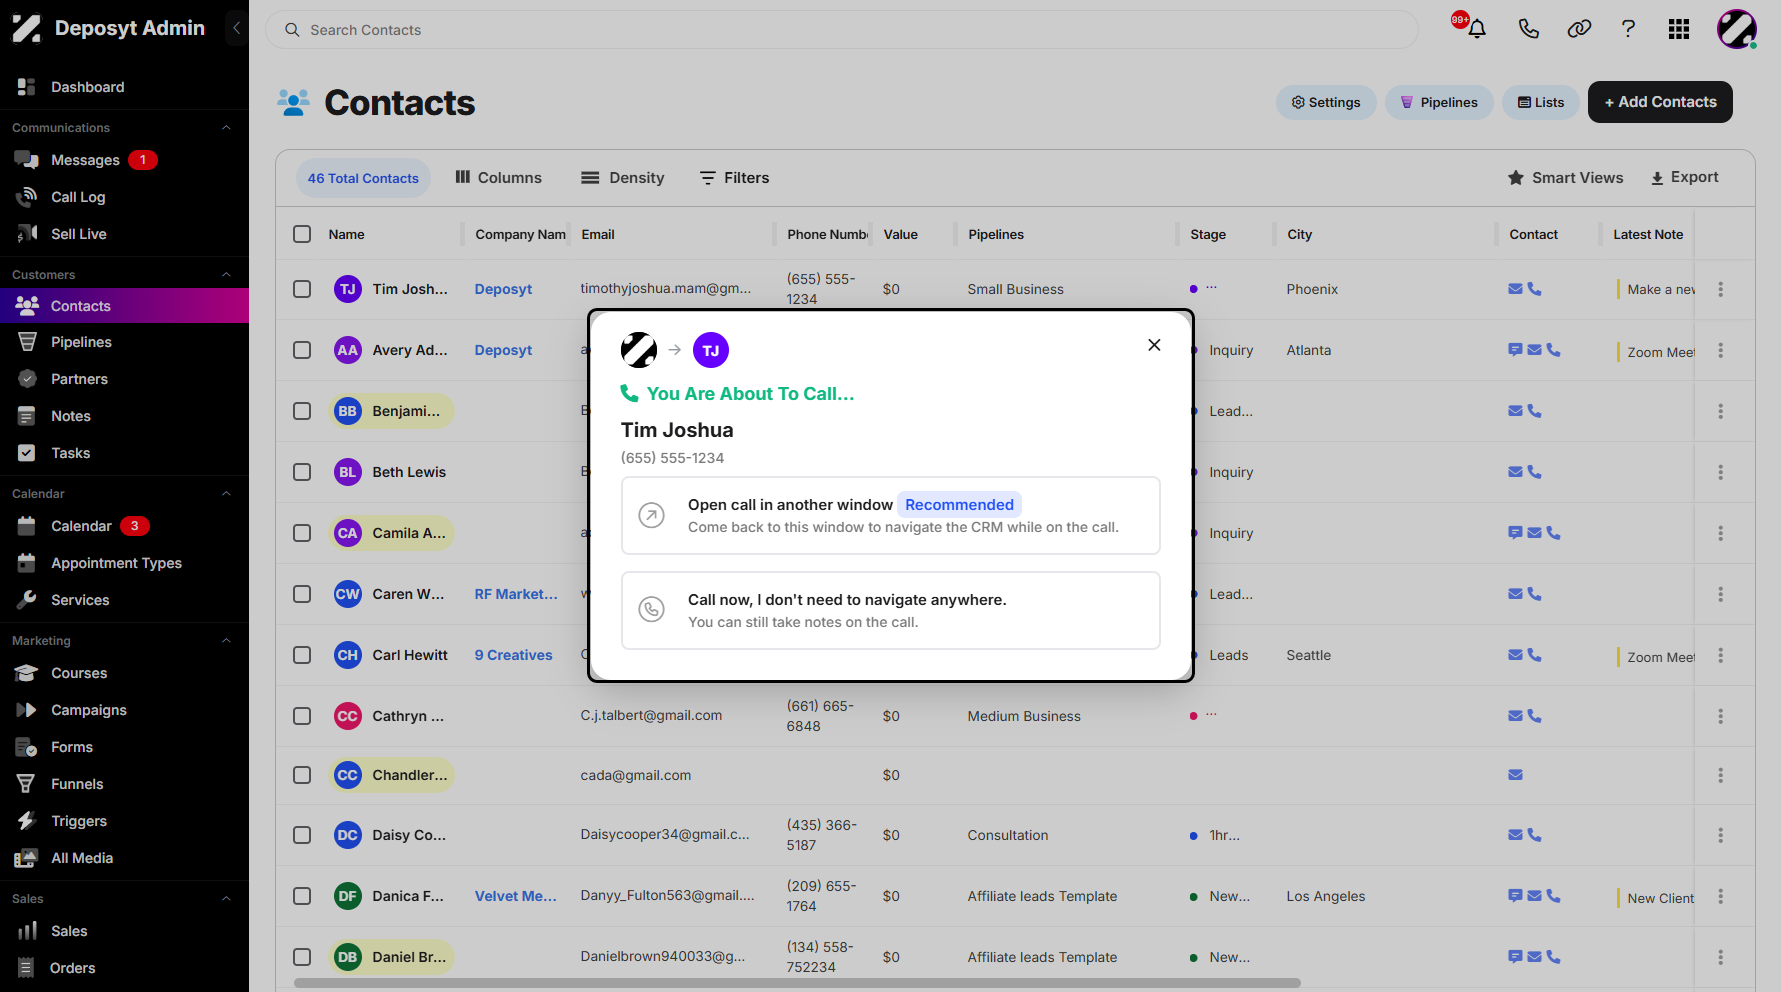
Task: Collapse the sidebar with the chevron arrow
Action: [x=236, y=28]
